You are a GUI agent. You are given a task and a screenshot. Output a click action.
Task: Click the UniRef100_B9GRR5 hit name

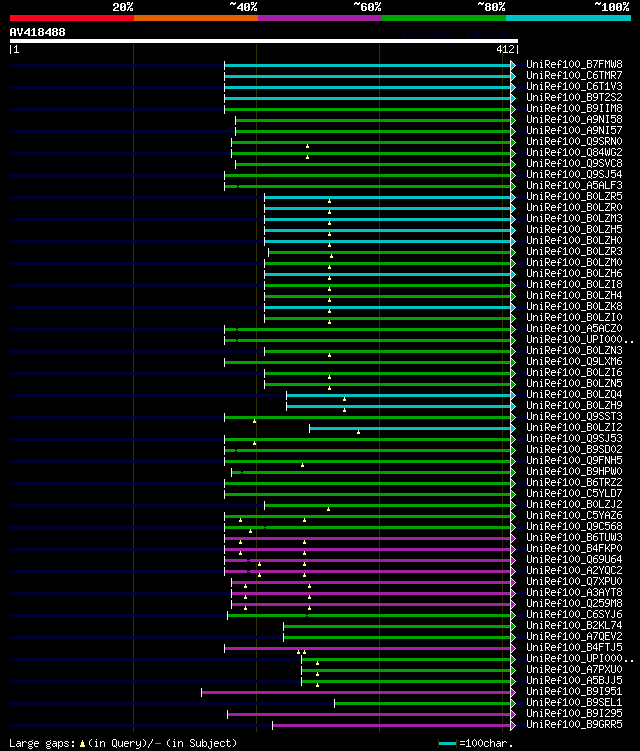click(x=574, y=725)
